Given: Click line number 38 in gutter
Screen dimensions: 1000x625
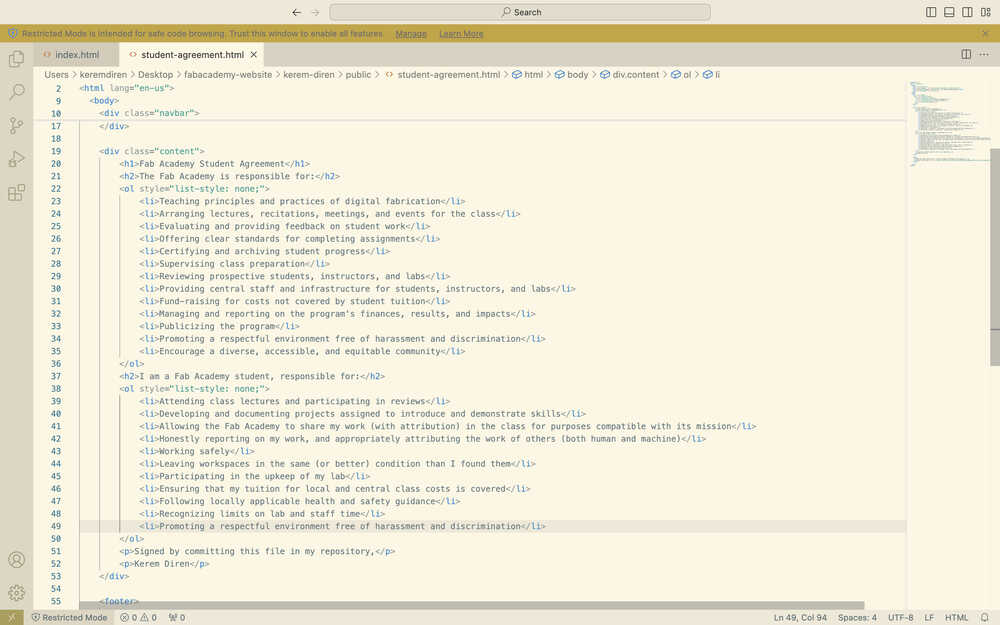Looking at the screenshot, I should [x=56, y=388].
